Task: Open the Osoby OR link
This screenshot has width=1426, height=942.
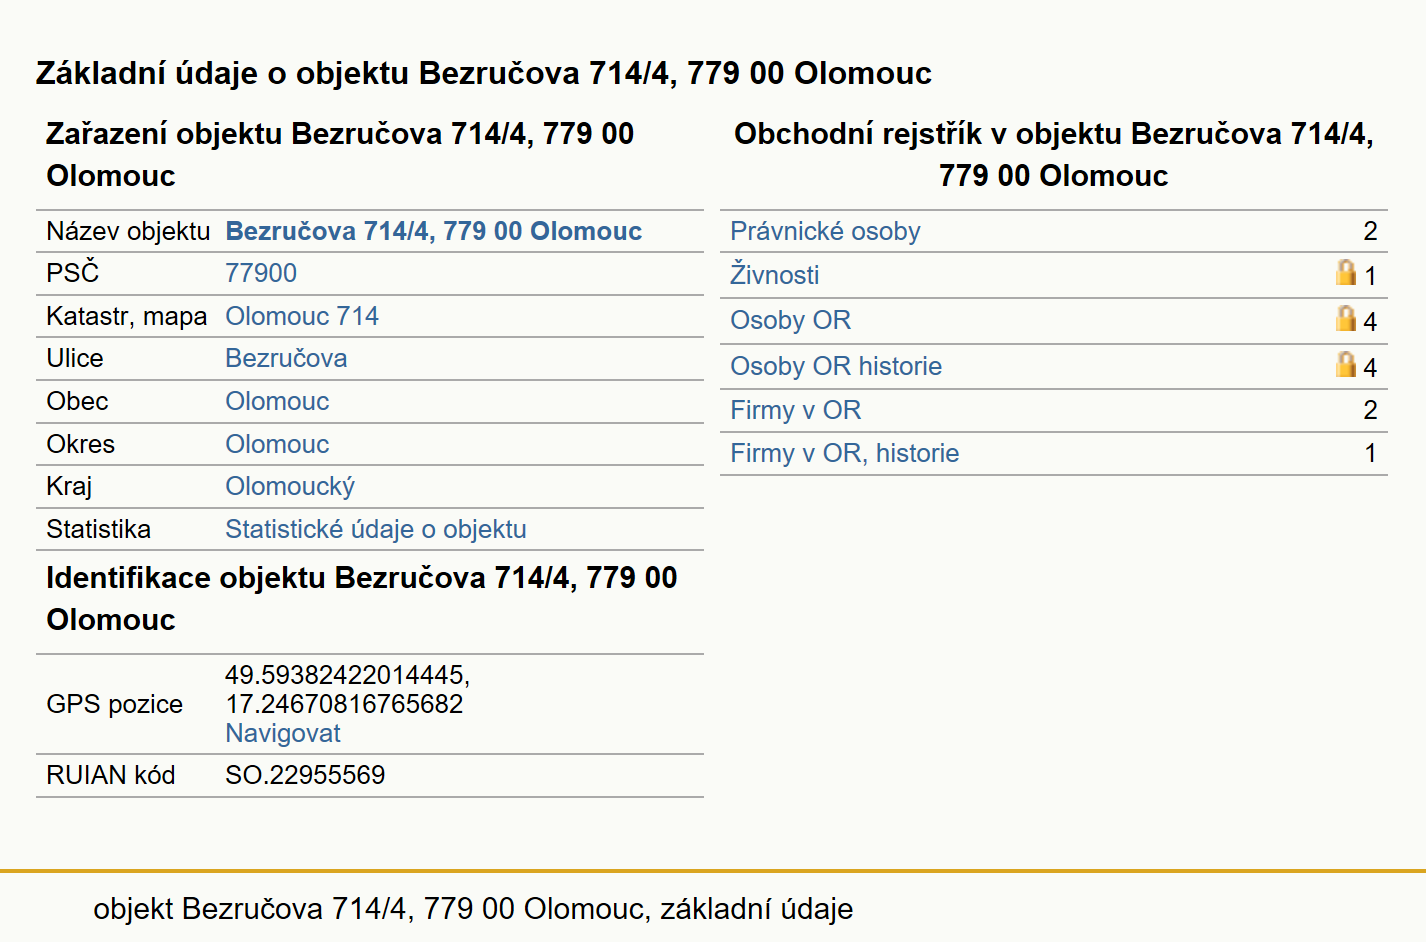Action: (790, 320)
